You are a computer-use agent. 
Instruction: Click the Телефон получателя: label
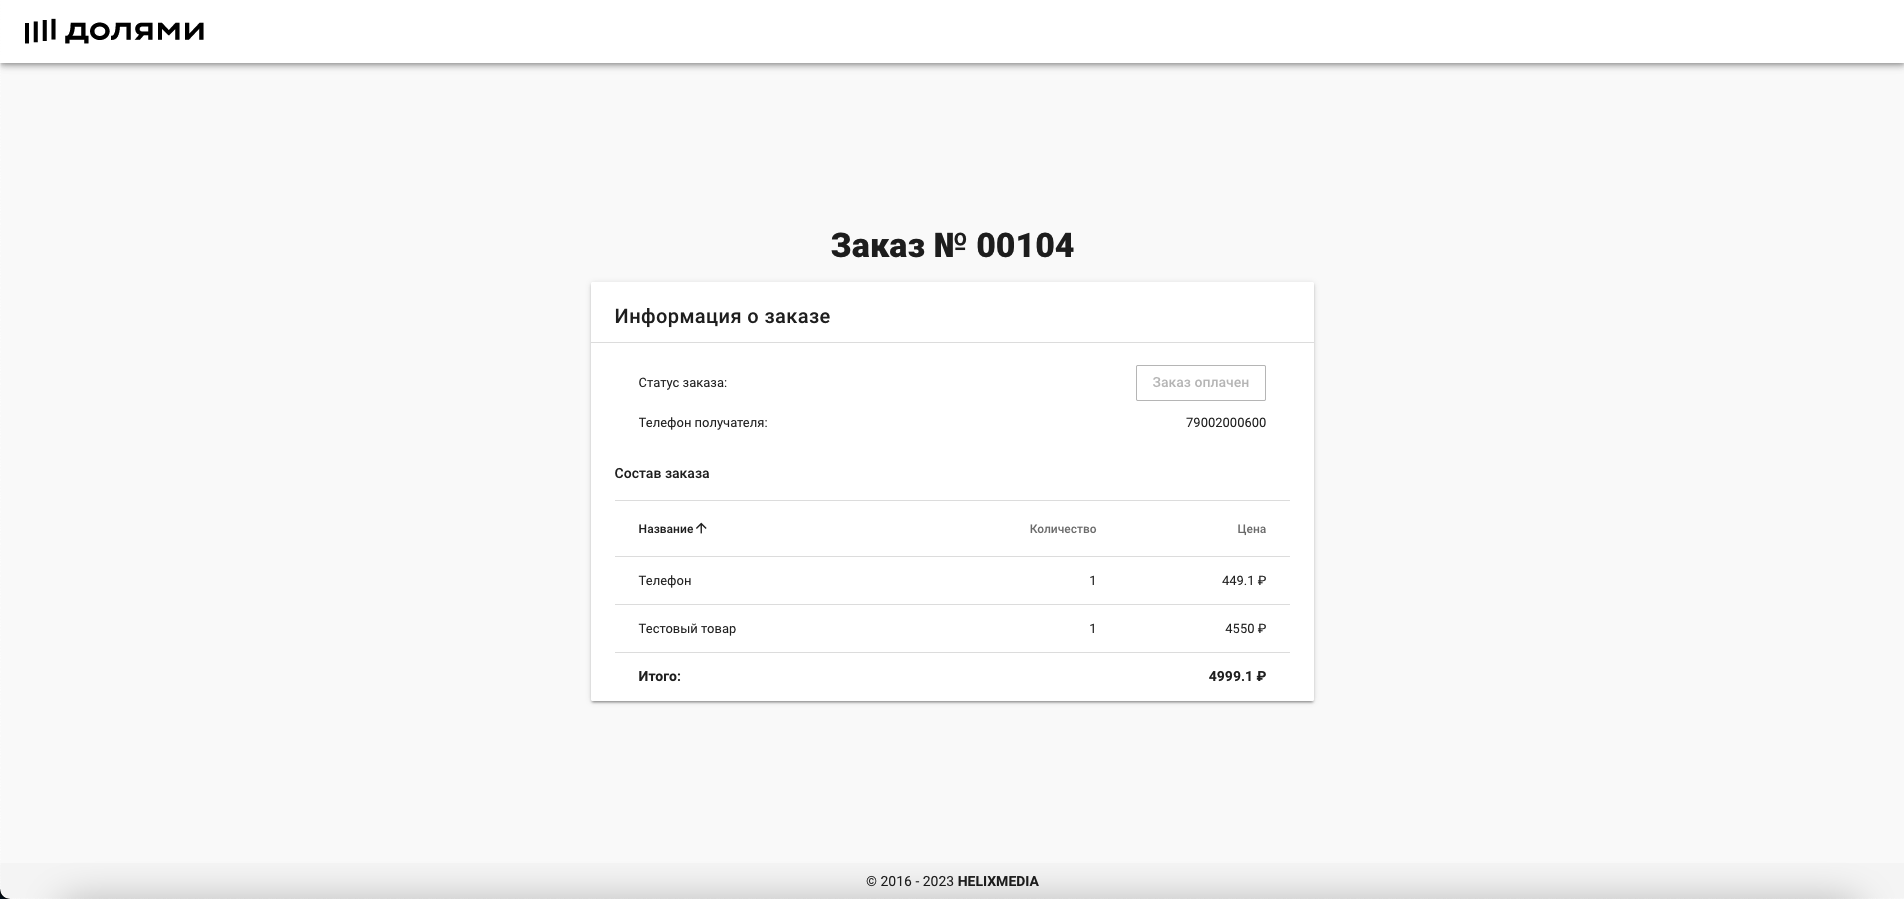pos(703,423)
